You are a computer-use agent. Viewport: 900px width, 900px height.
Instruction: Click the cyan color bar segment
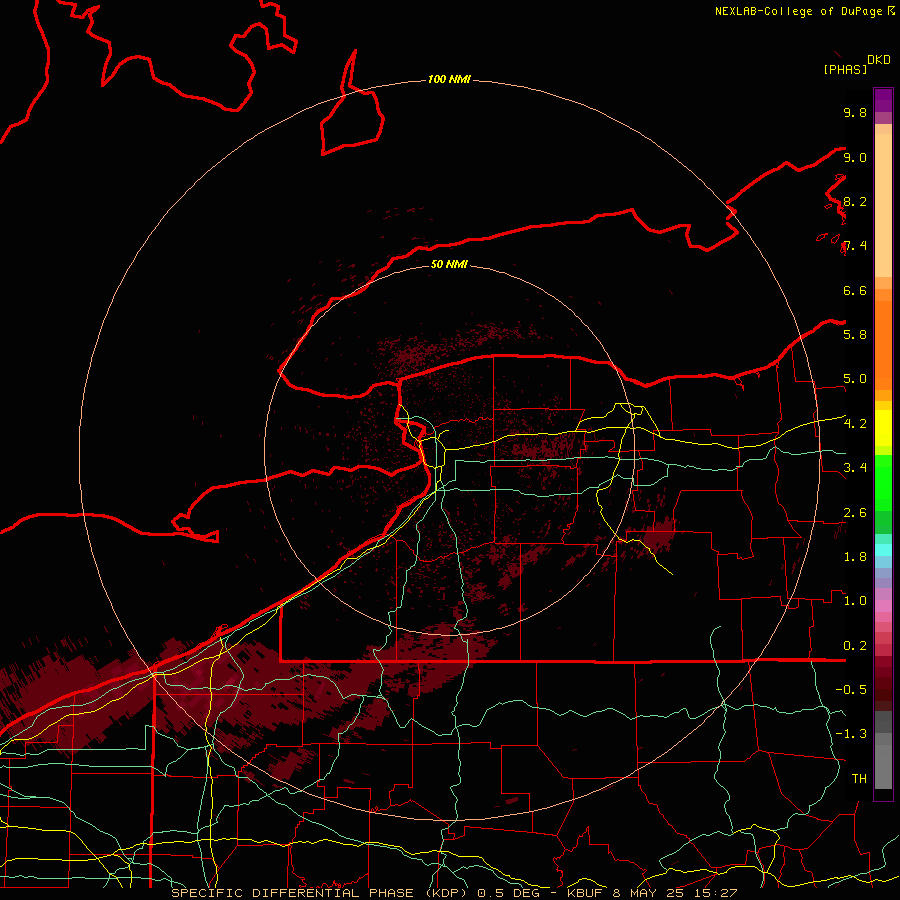(x=883, y=550)
